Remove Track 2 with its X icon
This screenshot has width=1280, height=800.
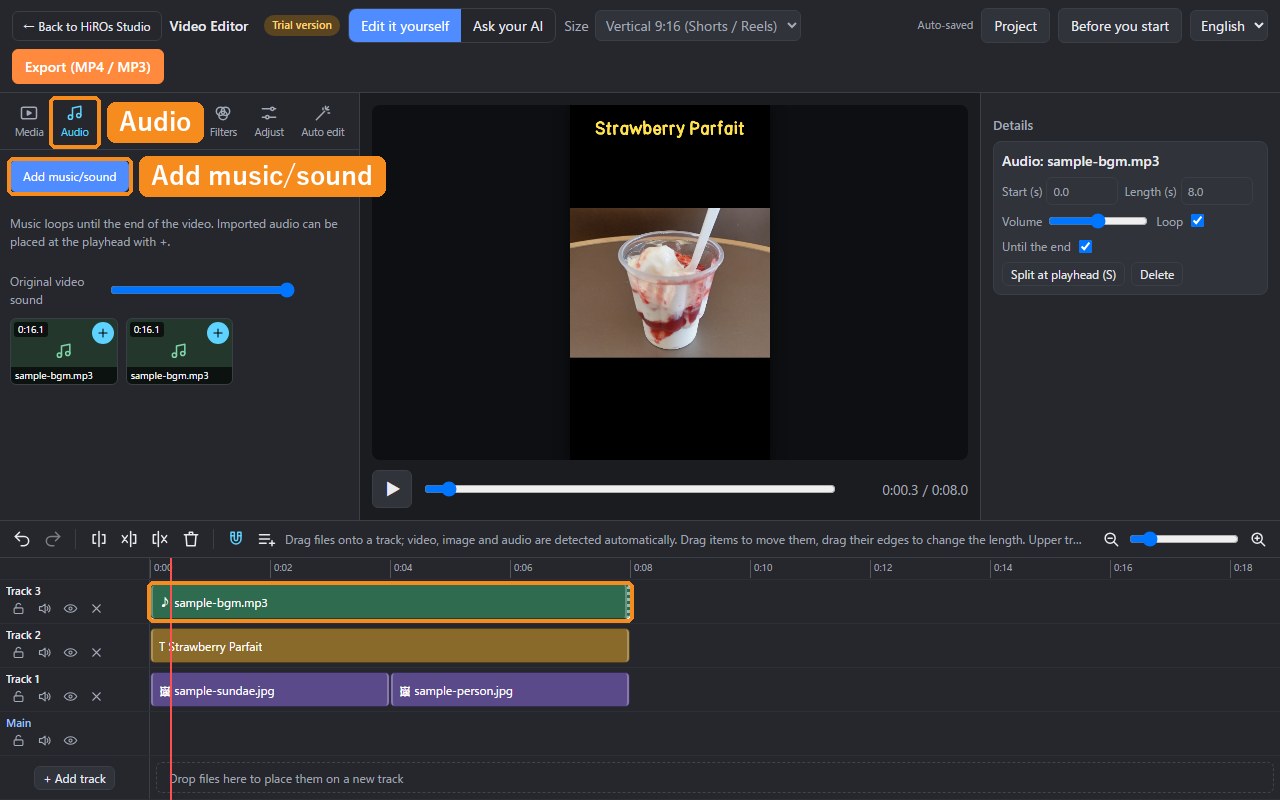click(x=96, y=652)
